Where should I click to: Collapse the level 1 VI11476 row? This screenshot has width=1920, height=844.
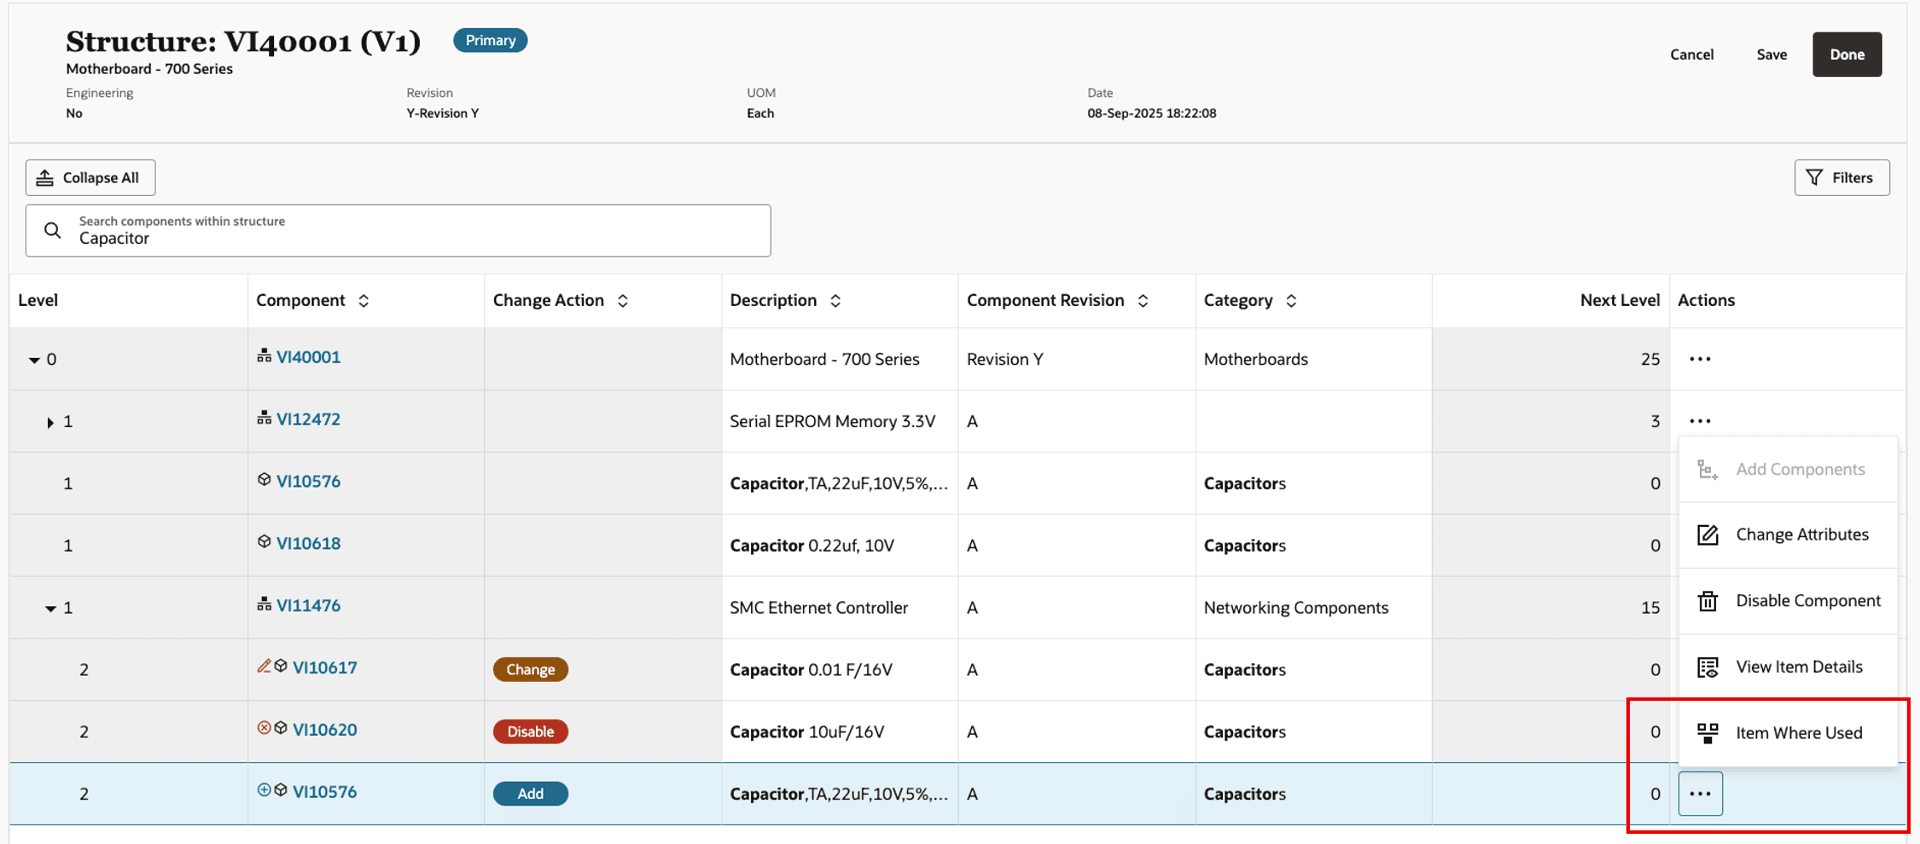[x=50, y=609]
